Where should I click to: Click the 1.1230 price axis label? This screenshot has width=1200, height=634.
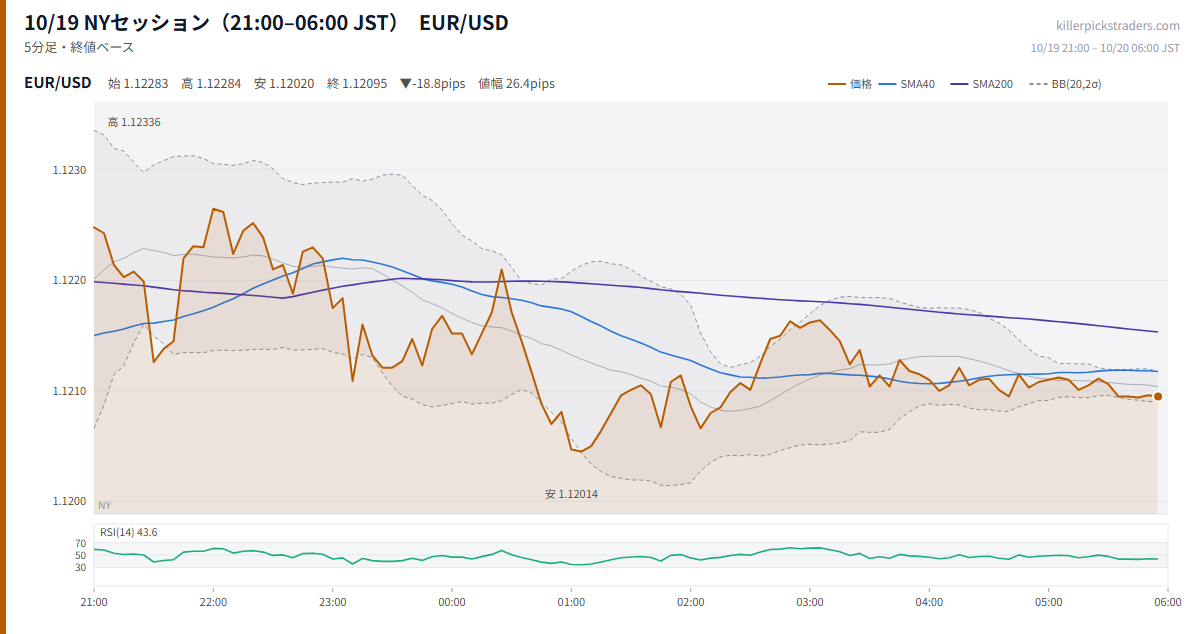coord(70,170)
